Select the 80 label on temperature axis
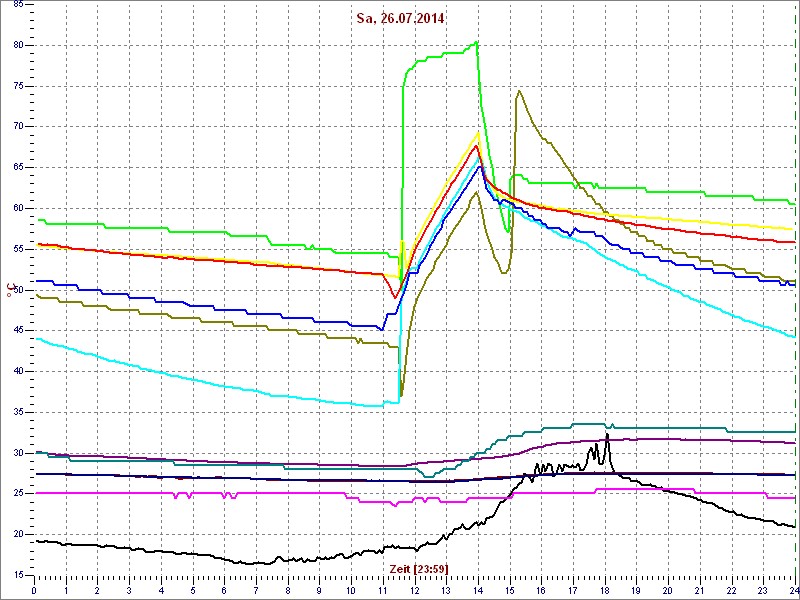Screen dimensions: 800x600 click(x=16, y=45)
